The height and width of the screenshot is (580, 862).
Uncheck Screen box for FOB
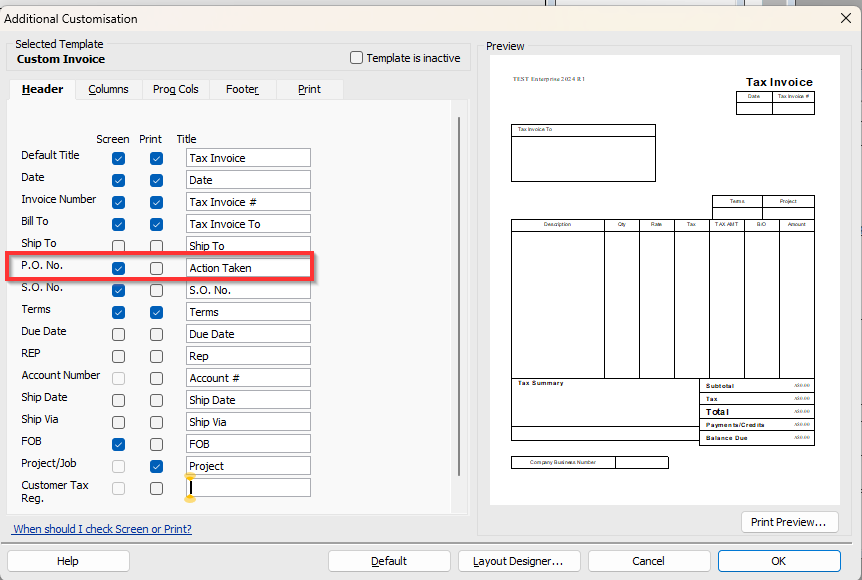118,444
